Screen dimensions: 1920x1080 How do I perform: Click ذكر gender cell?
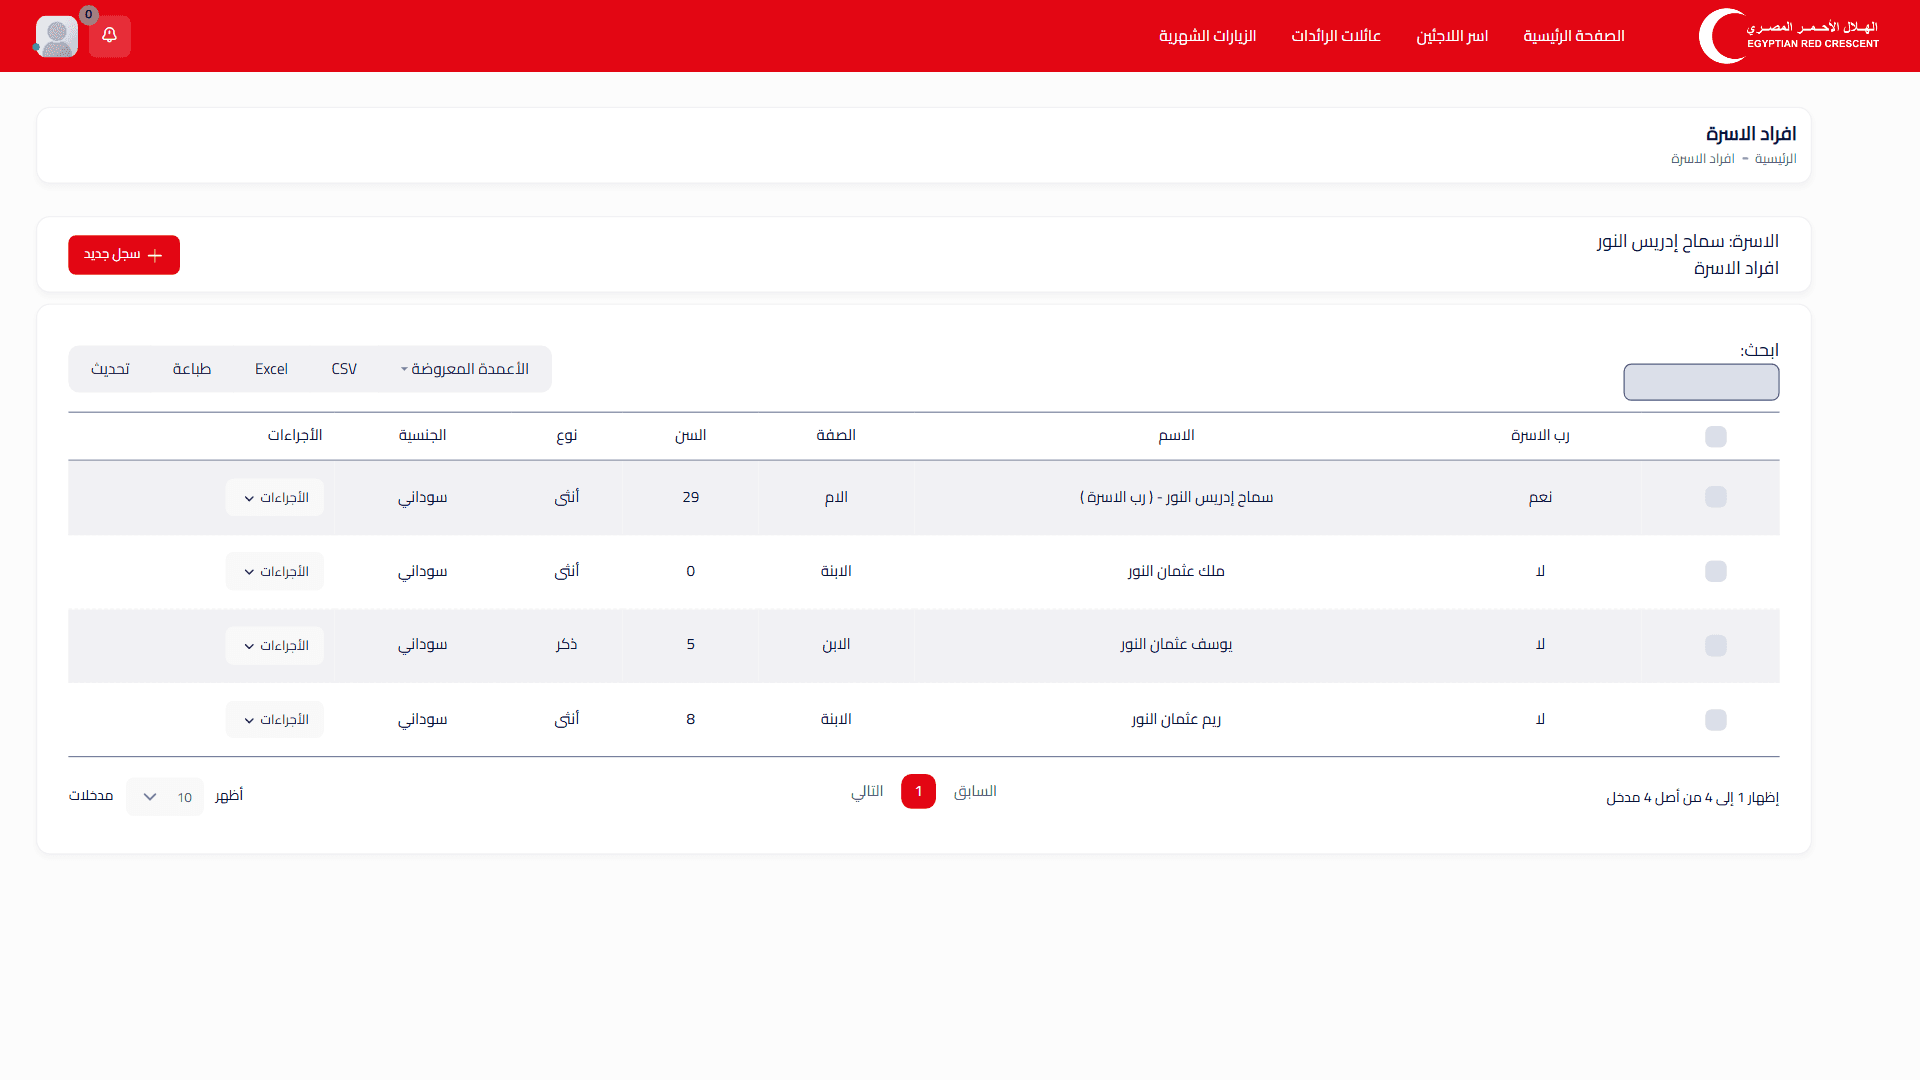(x=567, y=645)
